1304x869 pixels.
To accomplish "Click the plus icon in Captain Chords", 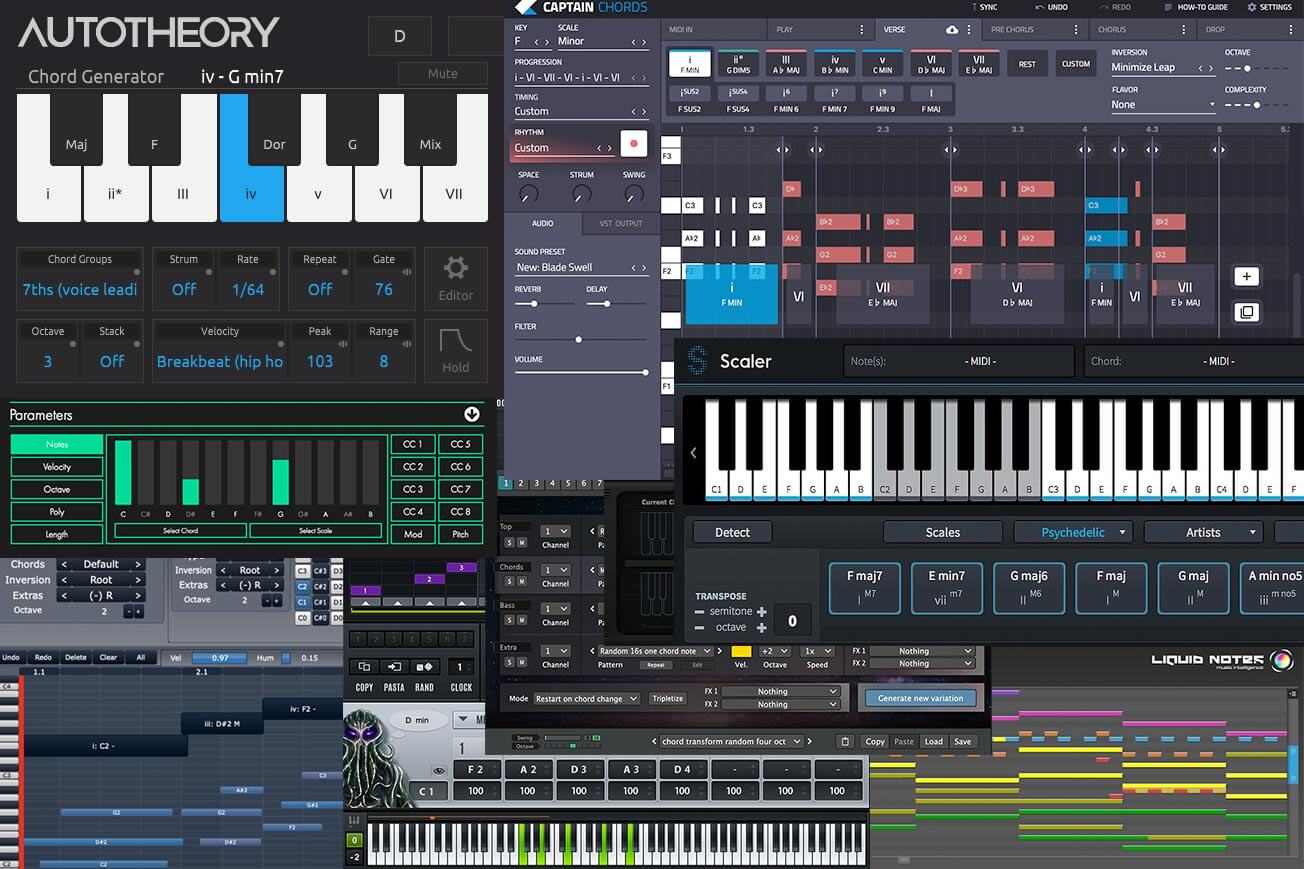I will click(x=1246, y=277).
